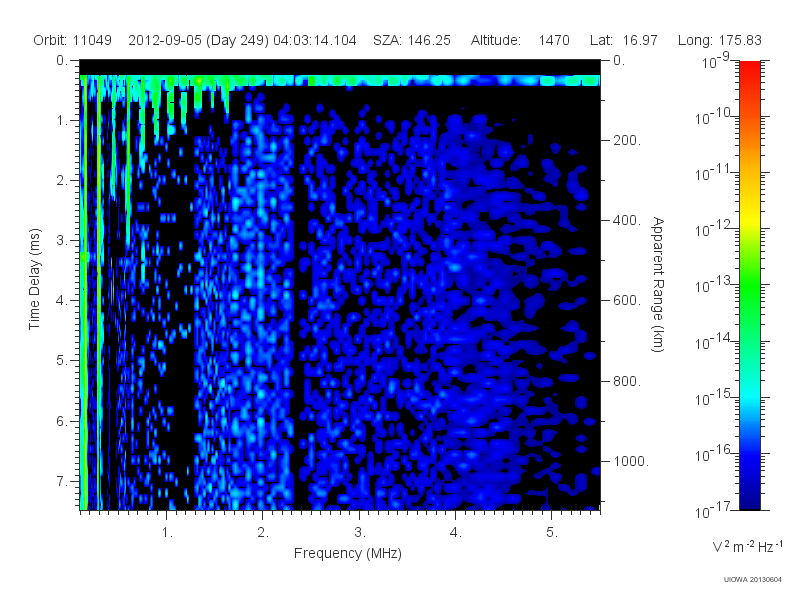Click the Apparent Range (km) axis label
The height and width of the screenshot is (600, 800).
[x=658, y=284]
